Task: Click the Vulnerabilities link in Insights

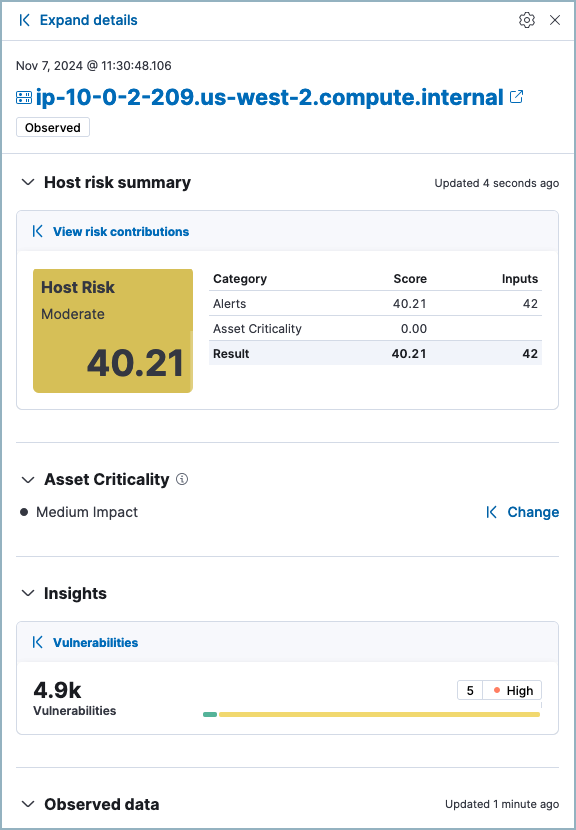Action: click(93, 641)
